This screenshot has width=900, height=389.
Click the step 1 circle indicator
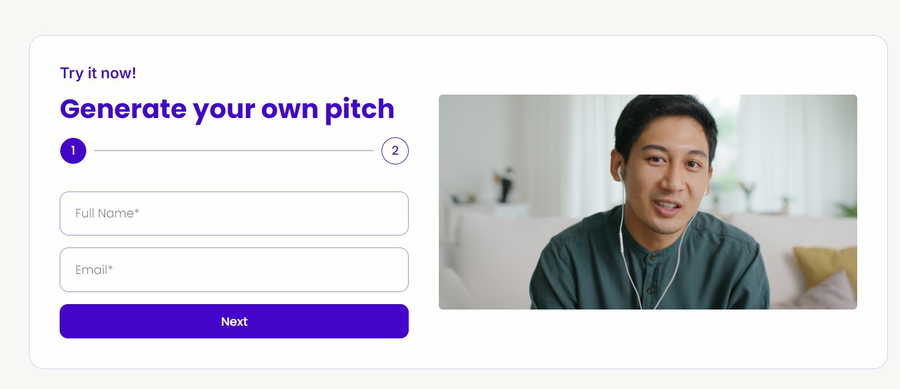73,151
